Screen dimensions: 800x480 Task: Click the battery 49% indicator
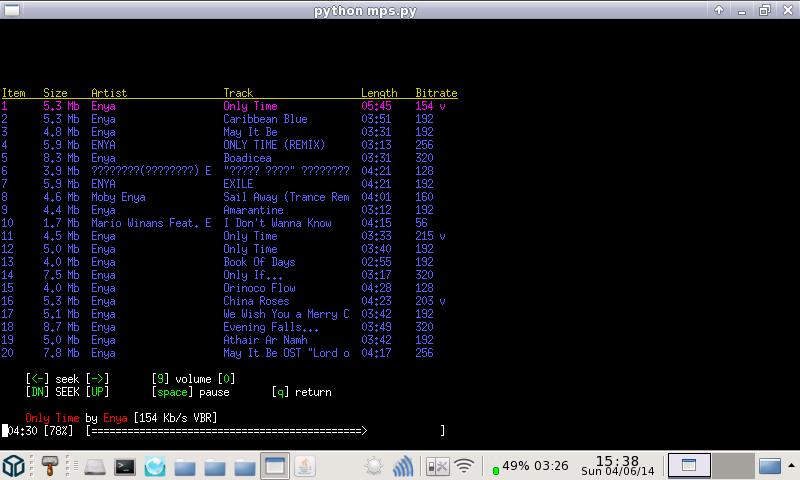[530, 467]
